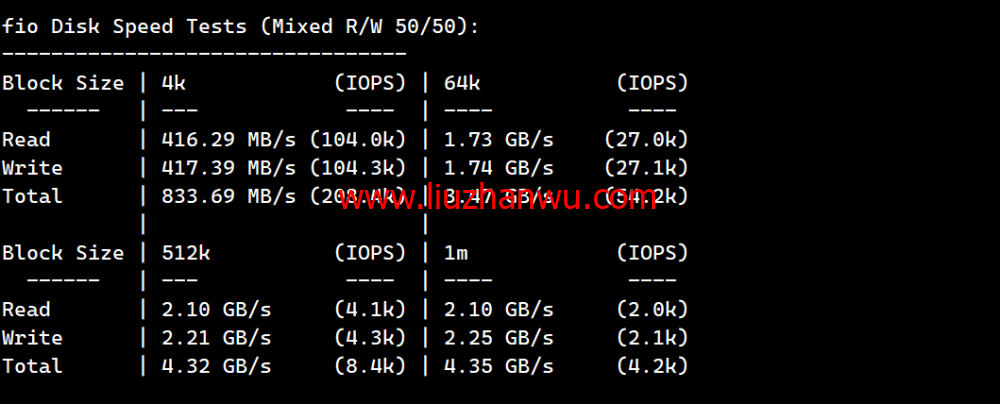The width and height of the screenshot is (1000, 404).
Task: Select the 64k write IOPS value 27.1k
Action: tap(646, 168)
